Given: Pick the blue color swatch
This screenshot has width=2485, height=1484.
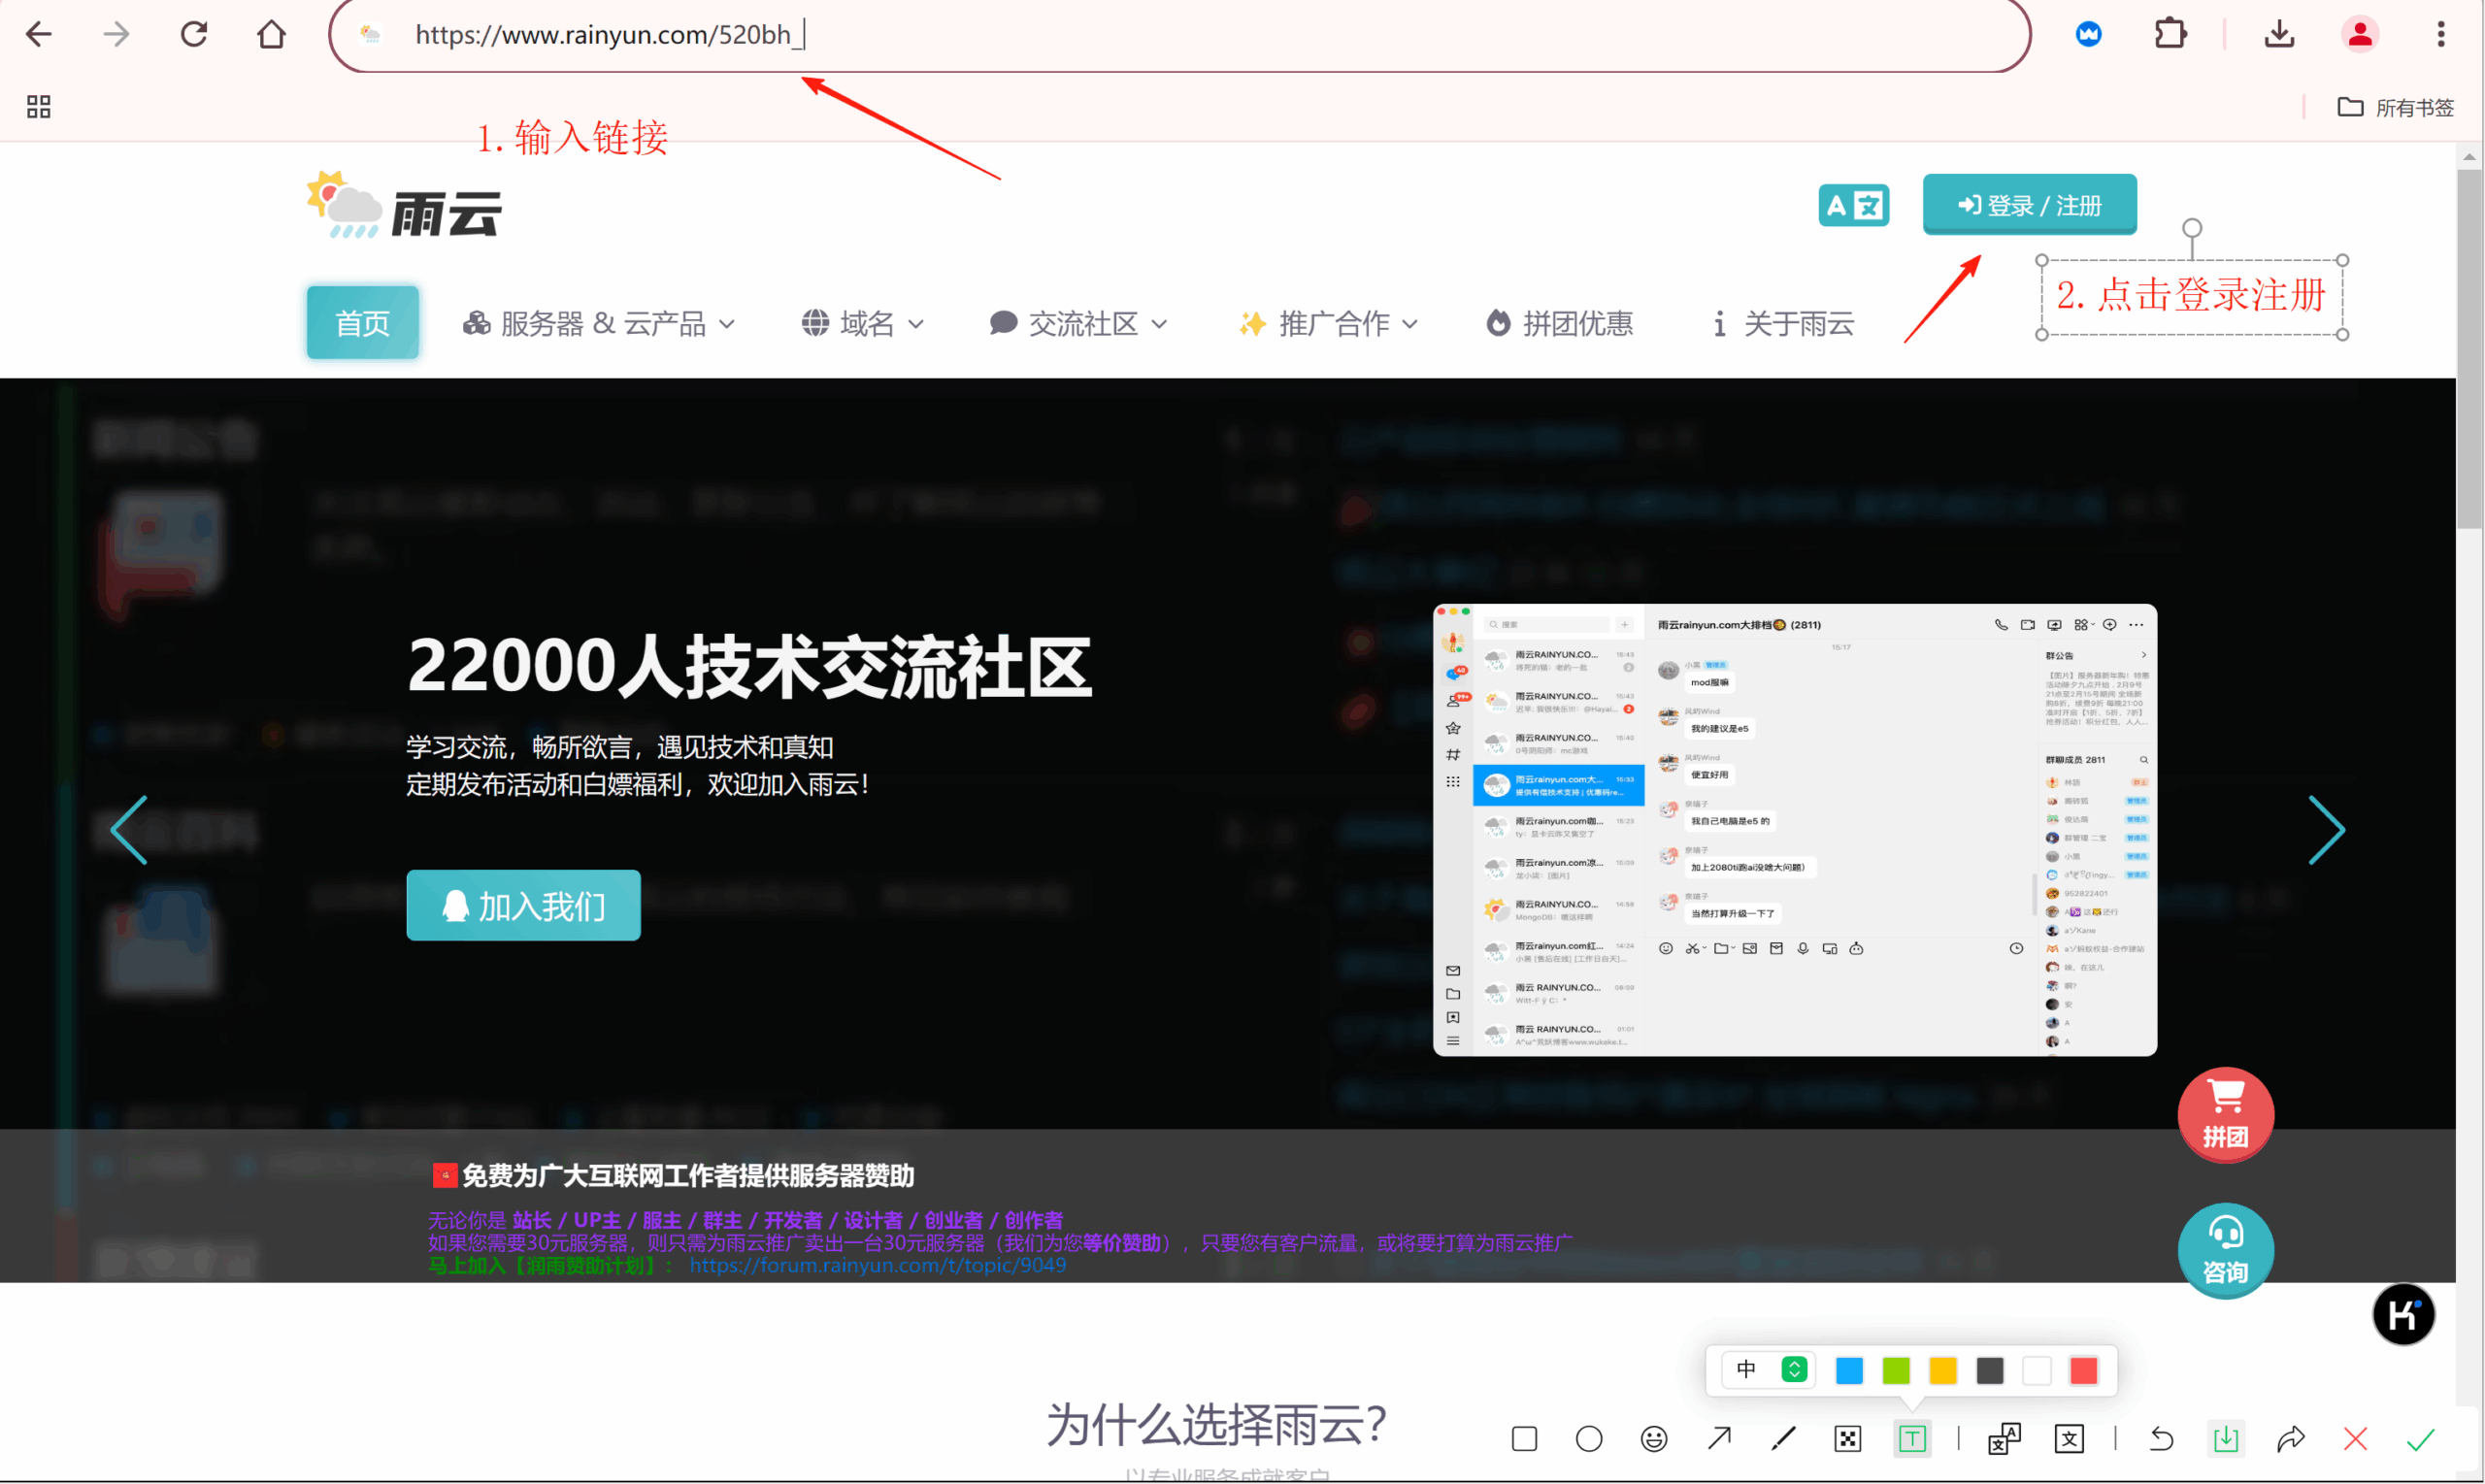Looking at the screenshot, I should [1849, 1371].
